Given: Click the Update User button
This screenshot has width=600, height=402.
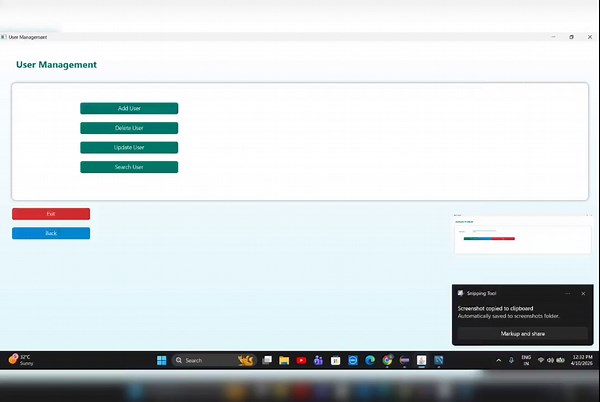Looking at the screenshot, I should [x=129, y=148].
